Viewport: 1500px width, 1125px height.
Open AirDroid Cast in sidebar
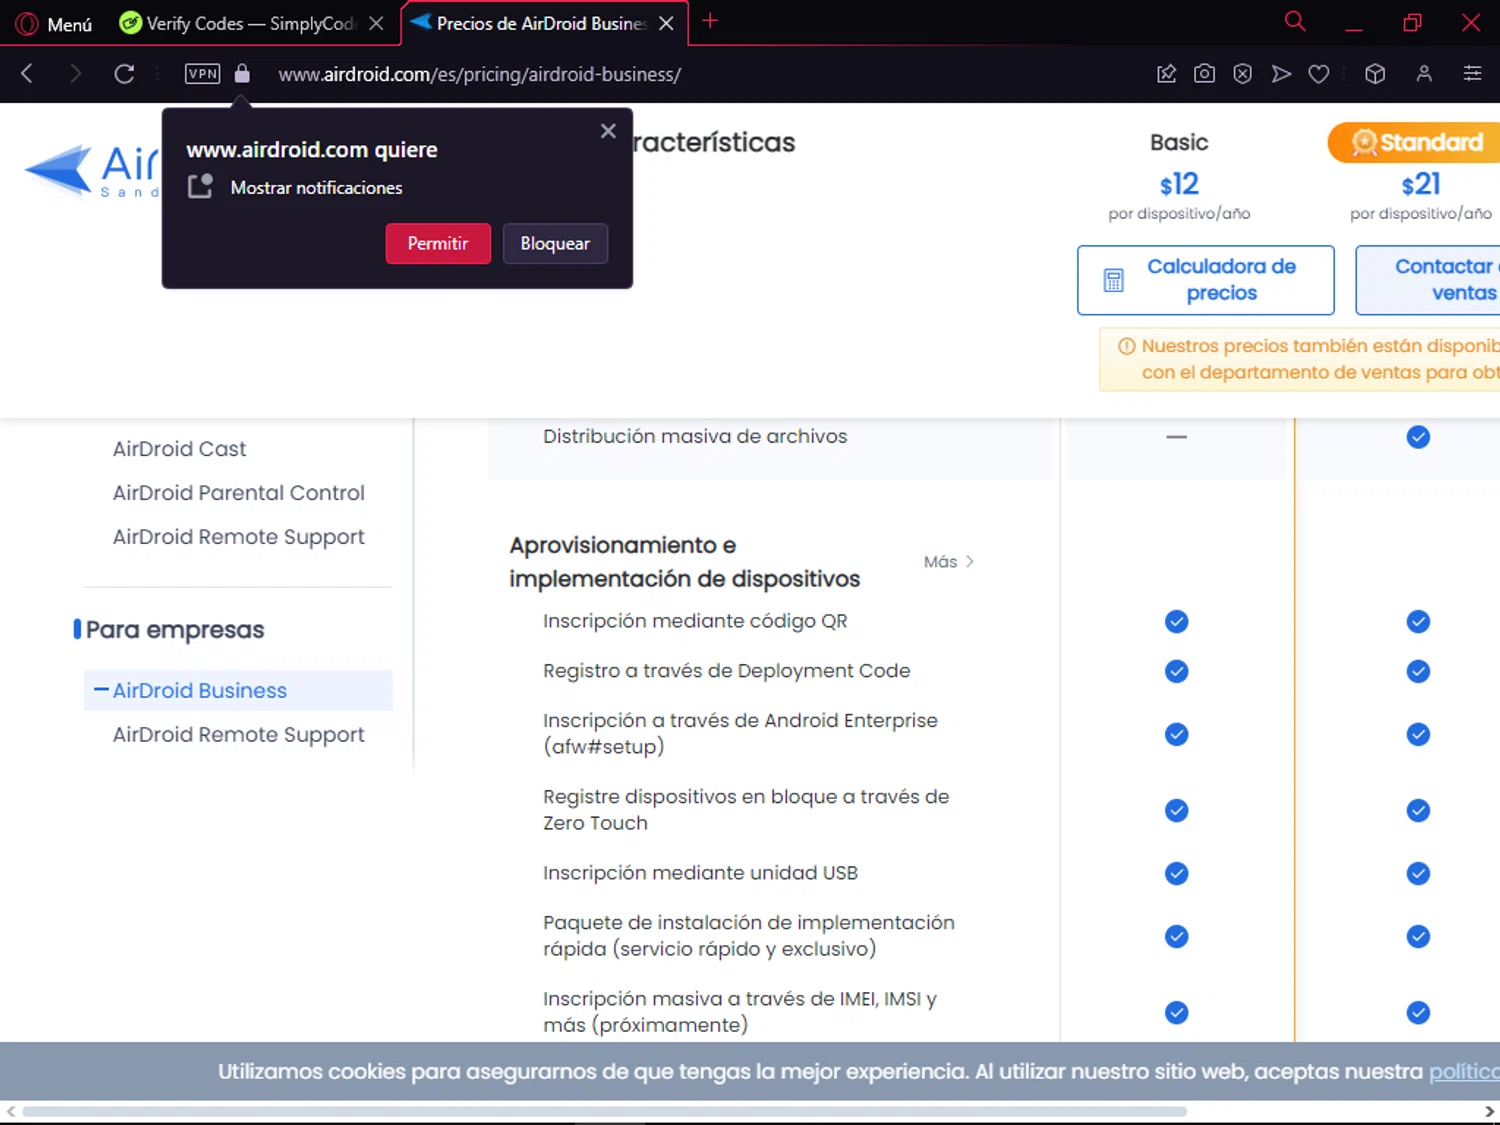(x=179, y=449)
